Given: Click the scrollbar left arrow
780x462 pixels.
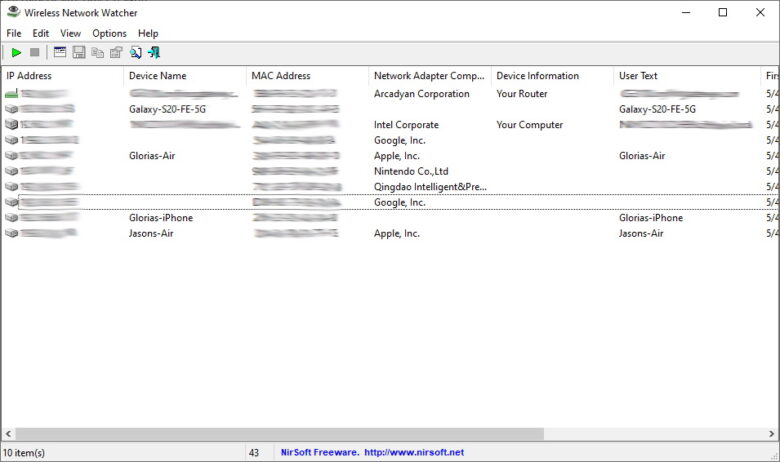Looking at the screenshot, I should [x=8, y=434].
